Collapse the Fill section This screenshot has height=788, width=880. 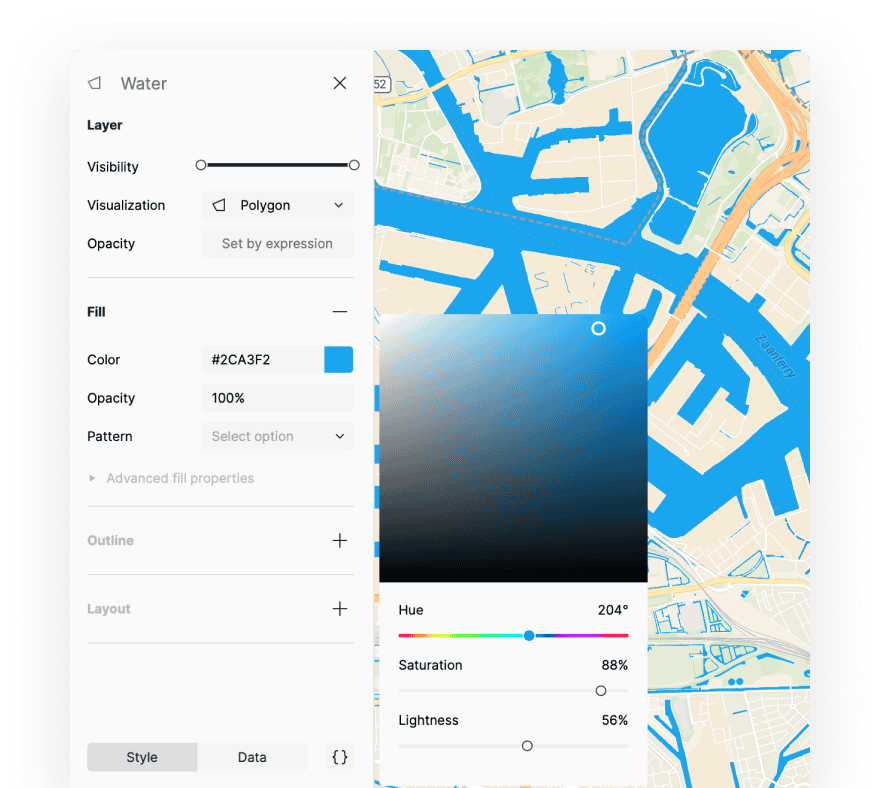(x=340, y=311)
